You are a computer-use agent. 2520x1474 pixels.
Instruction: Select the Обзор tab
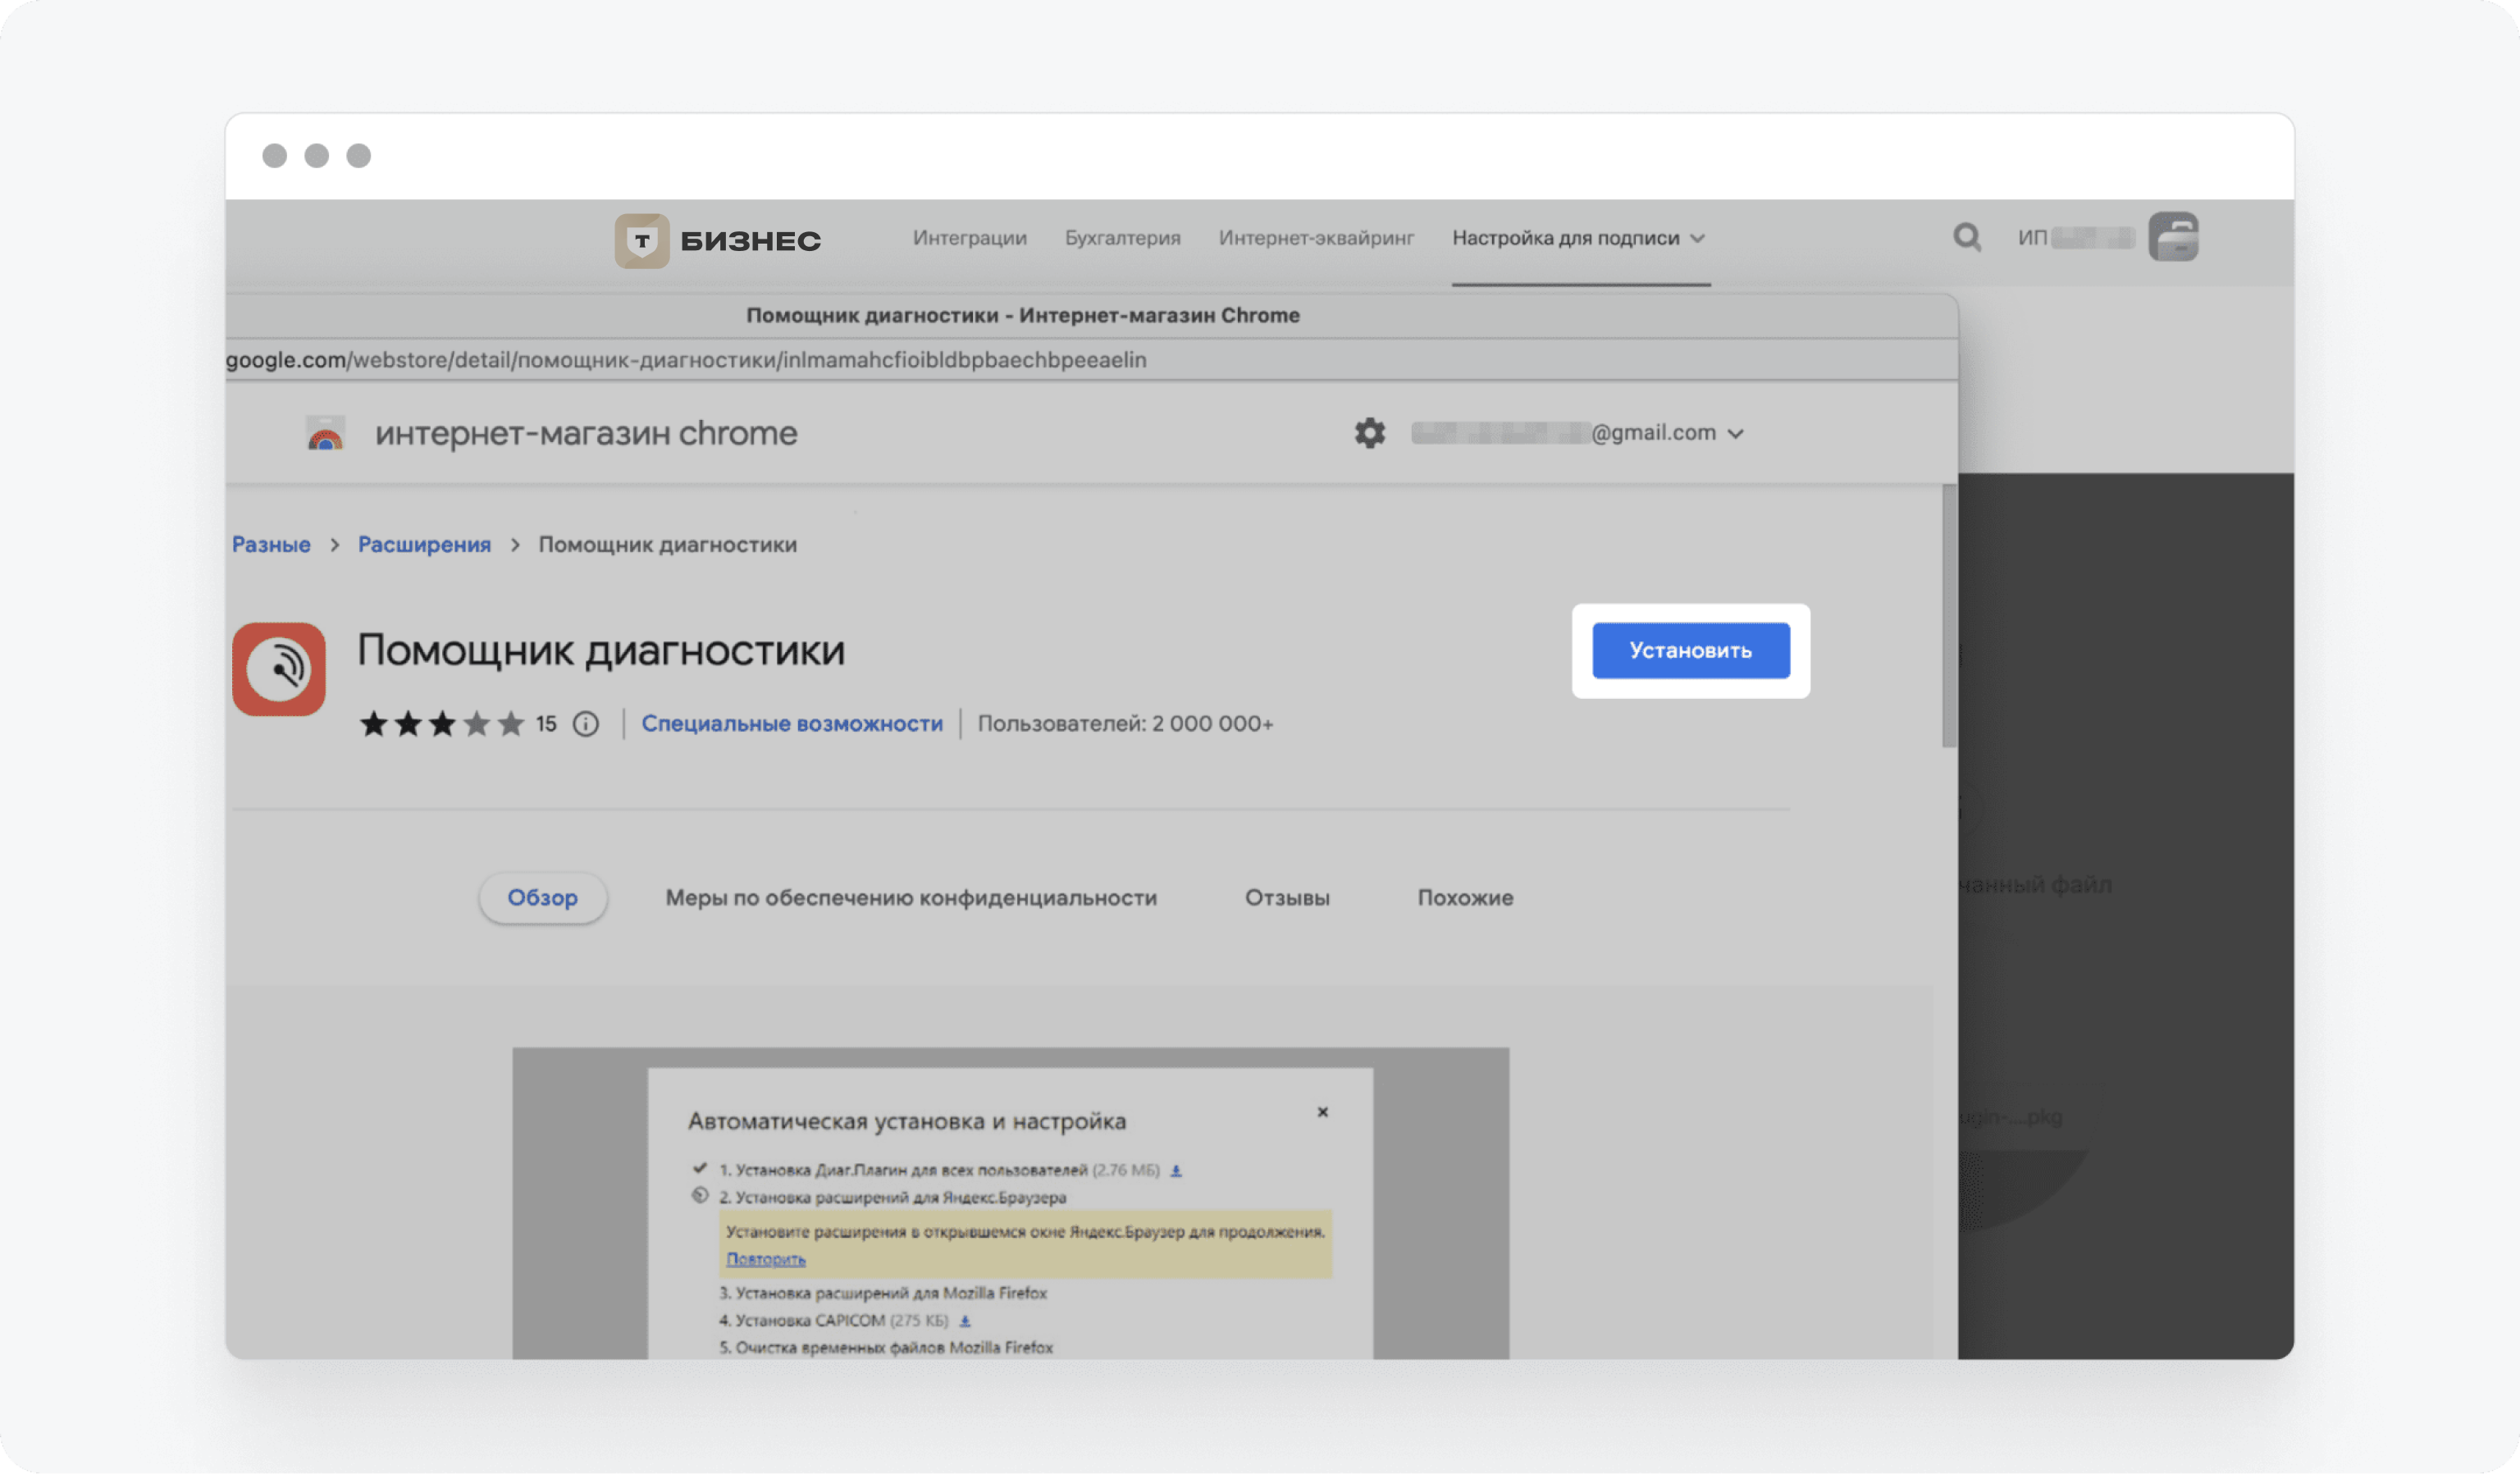coord(542,898)
